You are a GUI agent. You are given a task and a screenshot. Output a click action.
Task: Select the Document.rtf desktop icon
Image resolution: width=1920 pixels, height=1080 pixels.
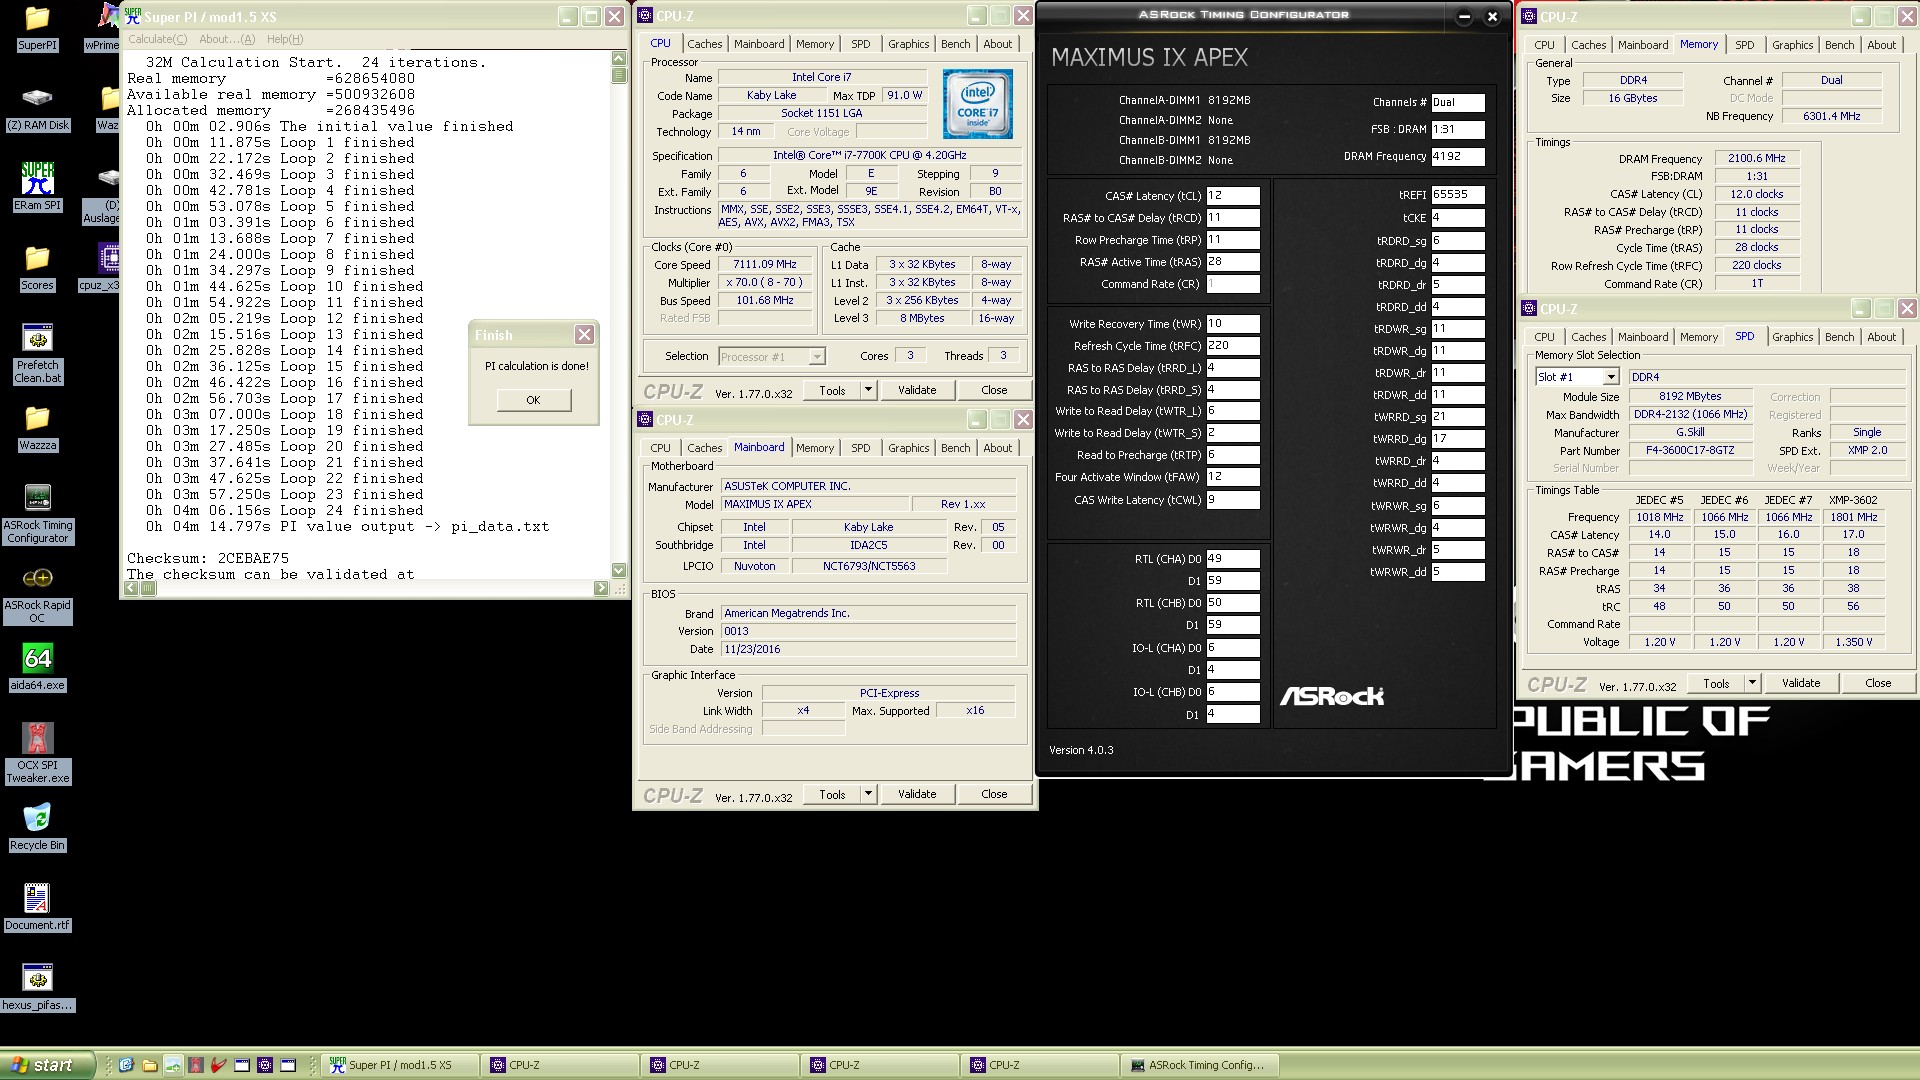tap(37, 908)
